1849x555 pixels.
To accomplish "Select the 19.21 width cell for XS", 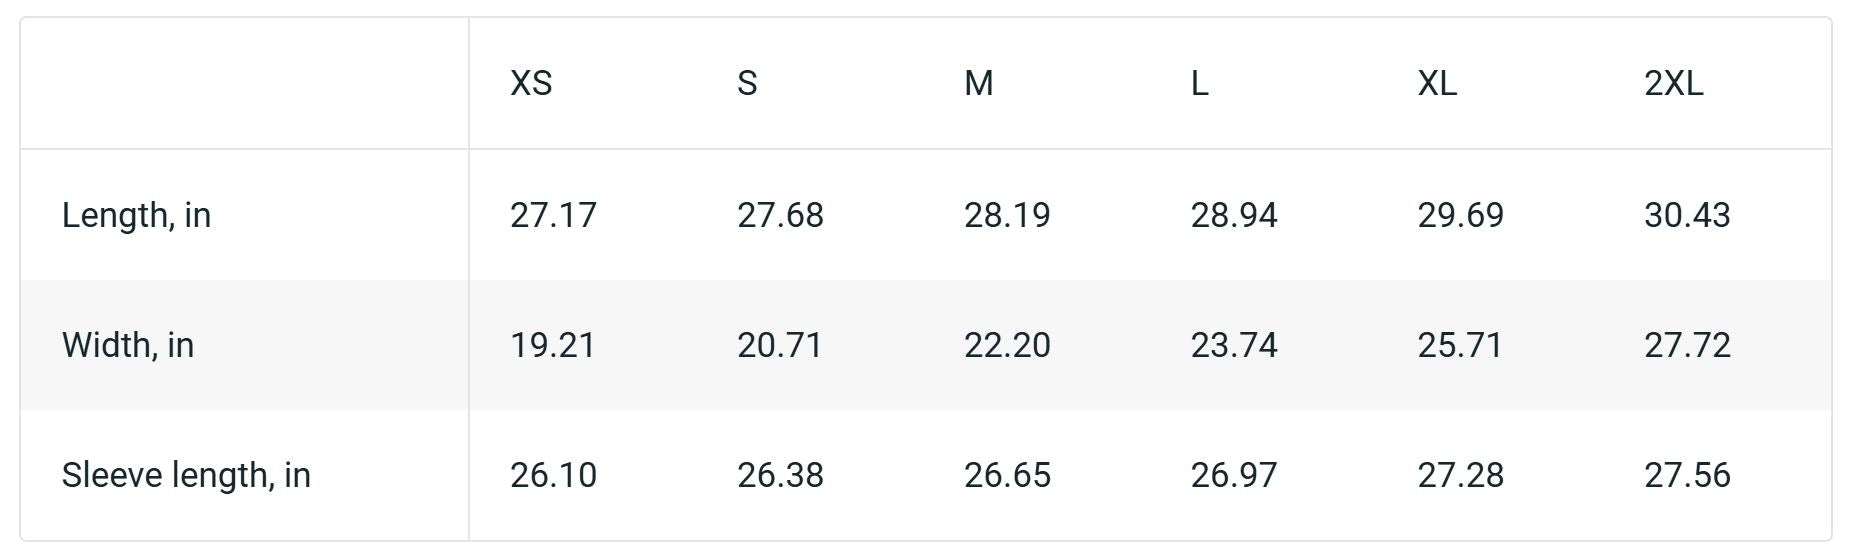I will (553, 345).
